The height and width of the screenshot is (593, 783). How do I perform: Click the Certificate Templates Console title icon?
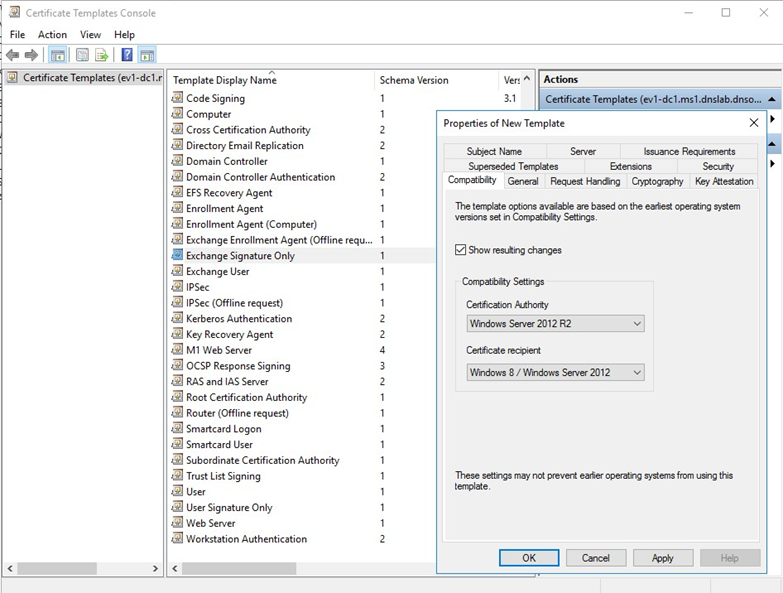tap(14, 12)
